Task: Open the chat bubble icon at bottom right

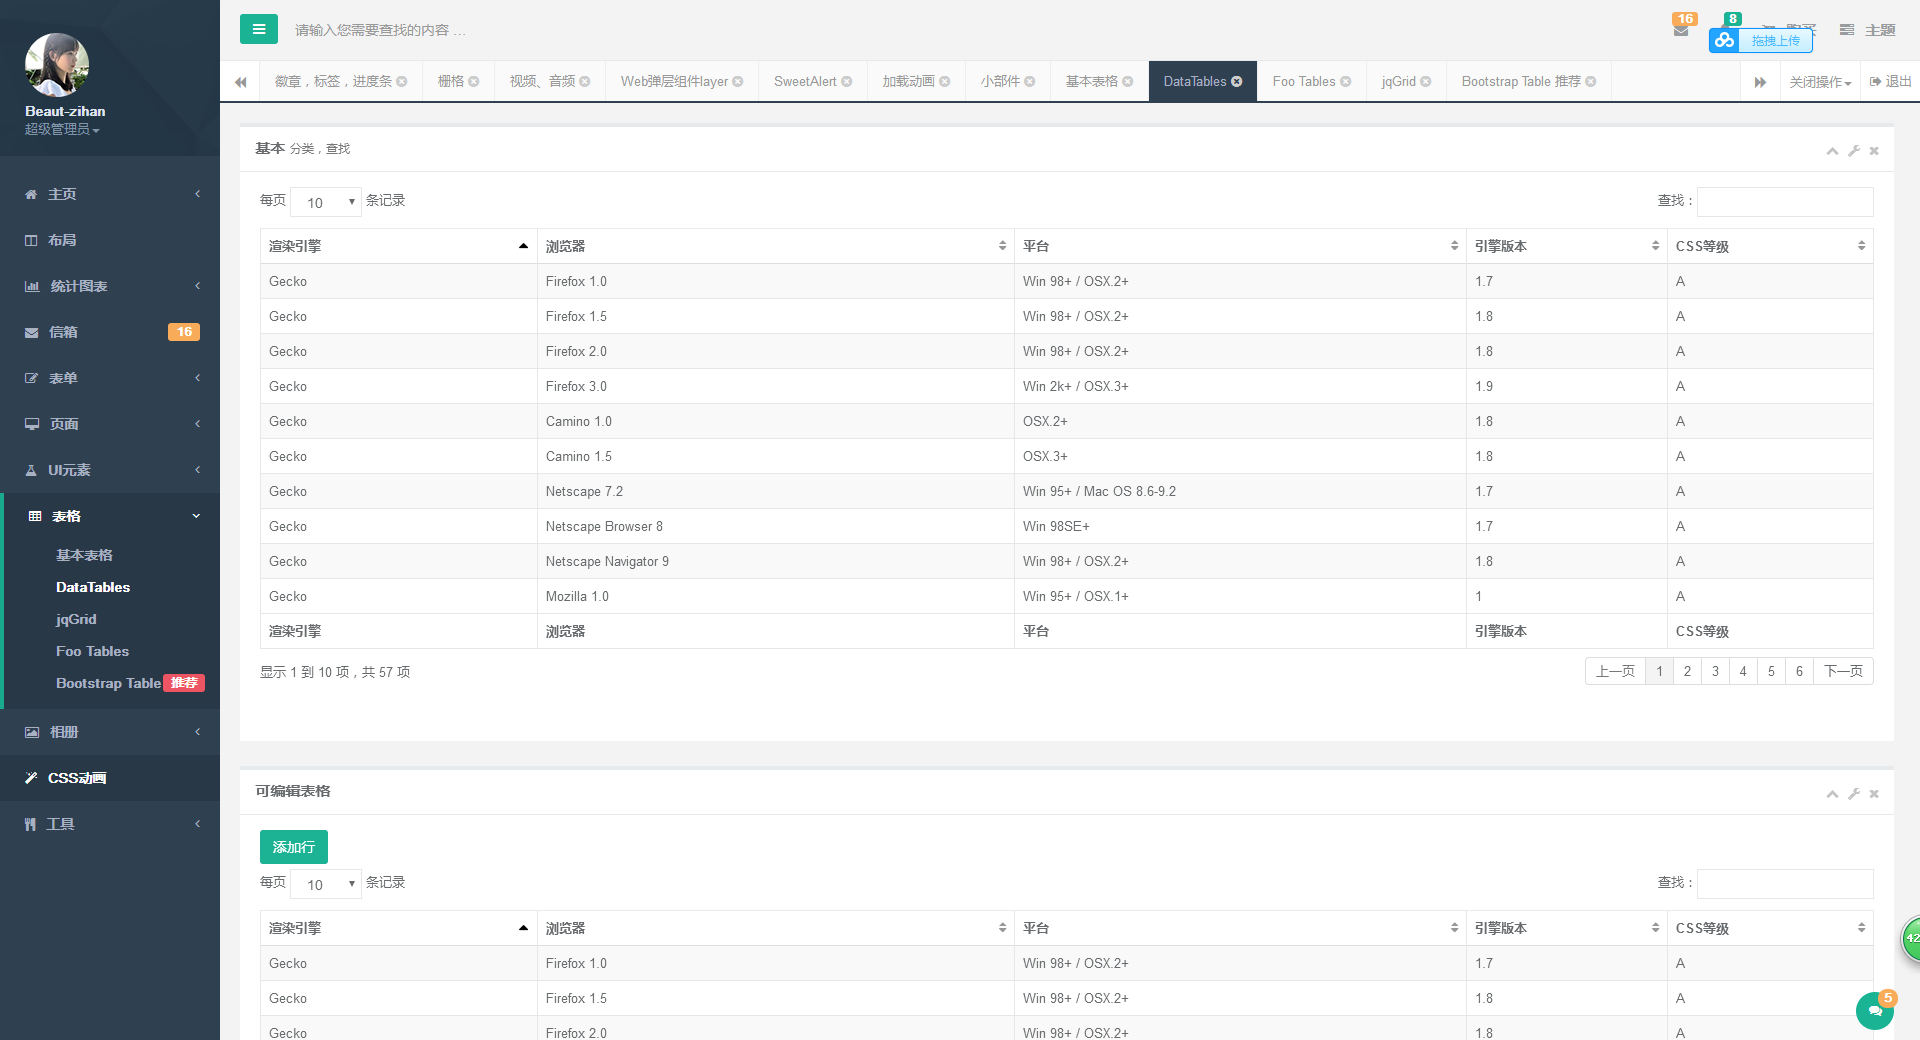Action: pyautogui.click(x=1875, y=1011)
